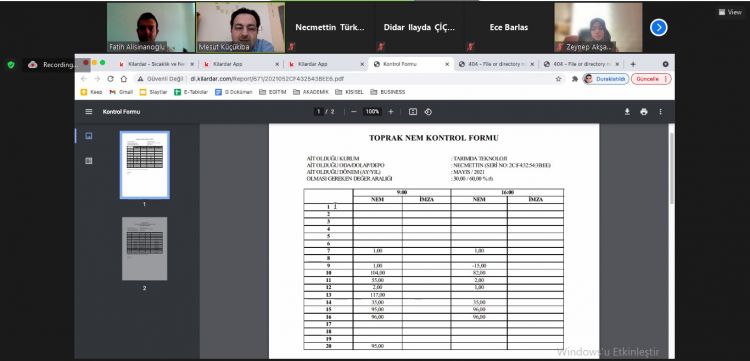Expand the AKADEMİK bookmark folder
The width and height of the screenshot is (750, 361).
click(310, 92)
